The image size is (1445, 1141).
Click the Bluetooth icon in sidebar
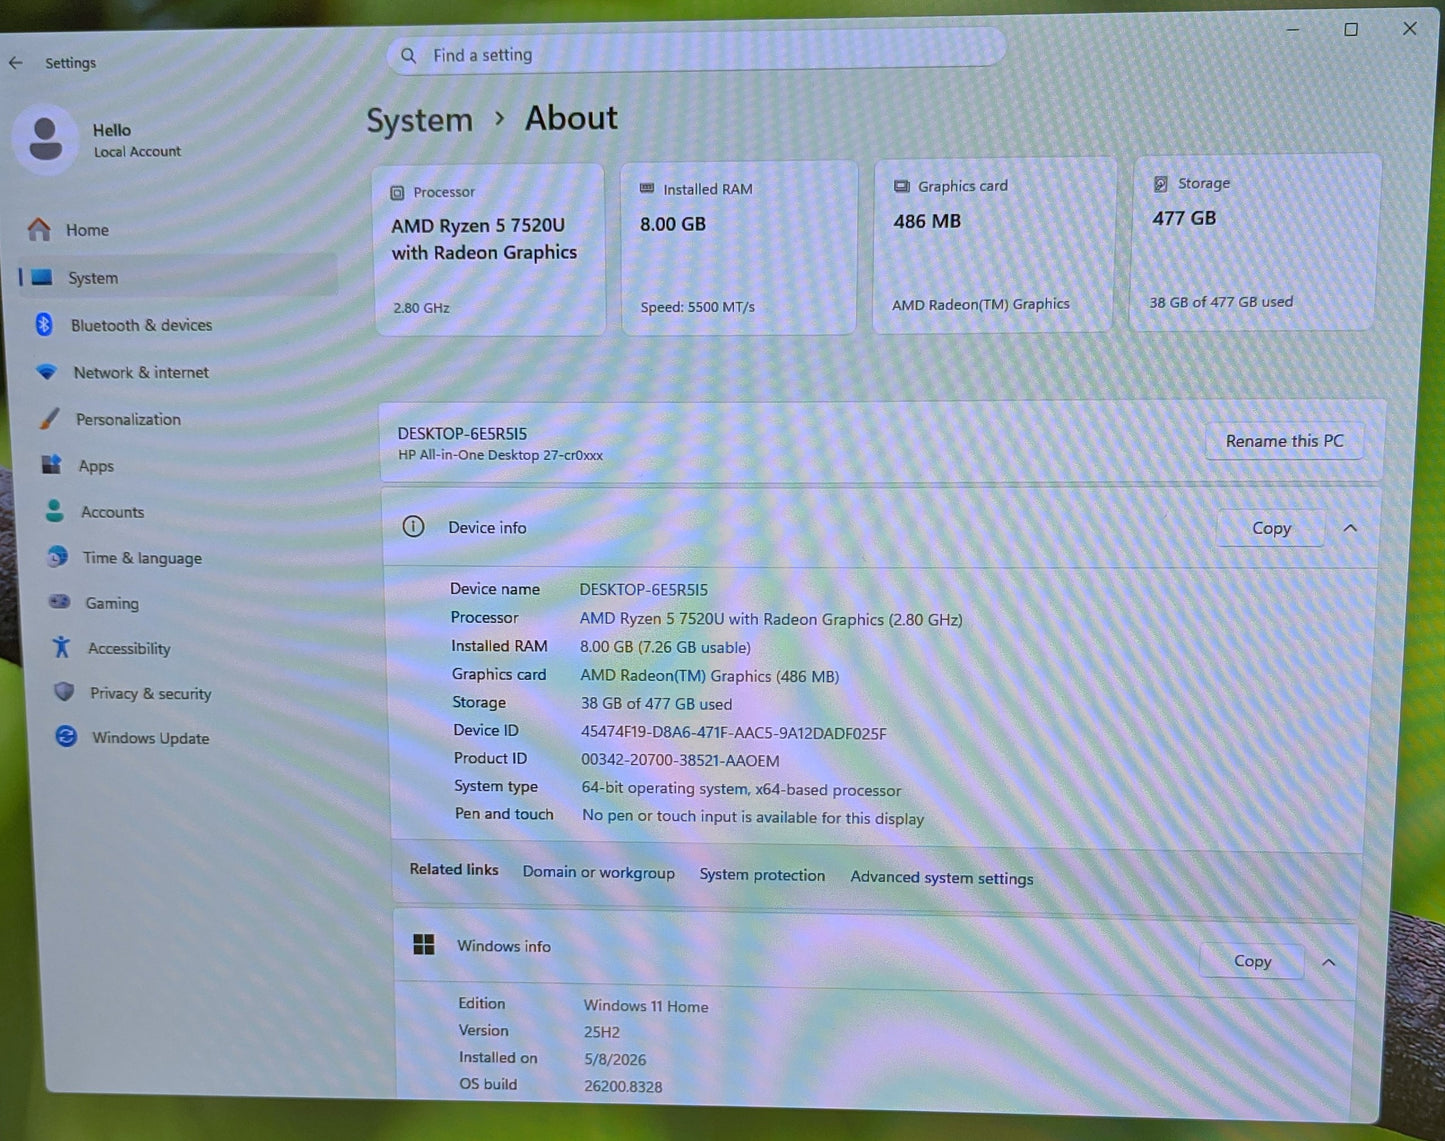coord(44,324)
